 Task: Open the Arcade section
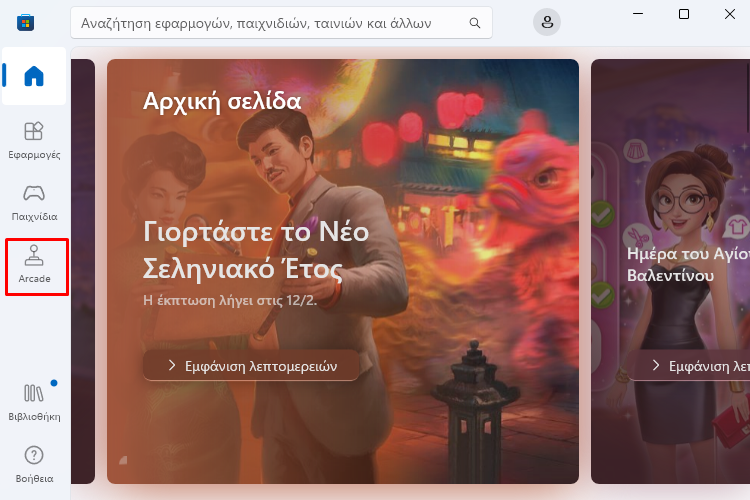click(34, 265)
